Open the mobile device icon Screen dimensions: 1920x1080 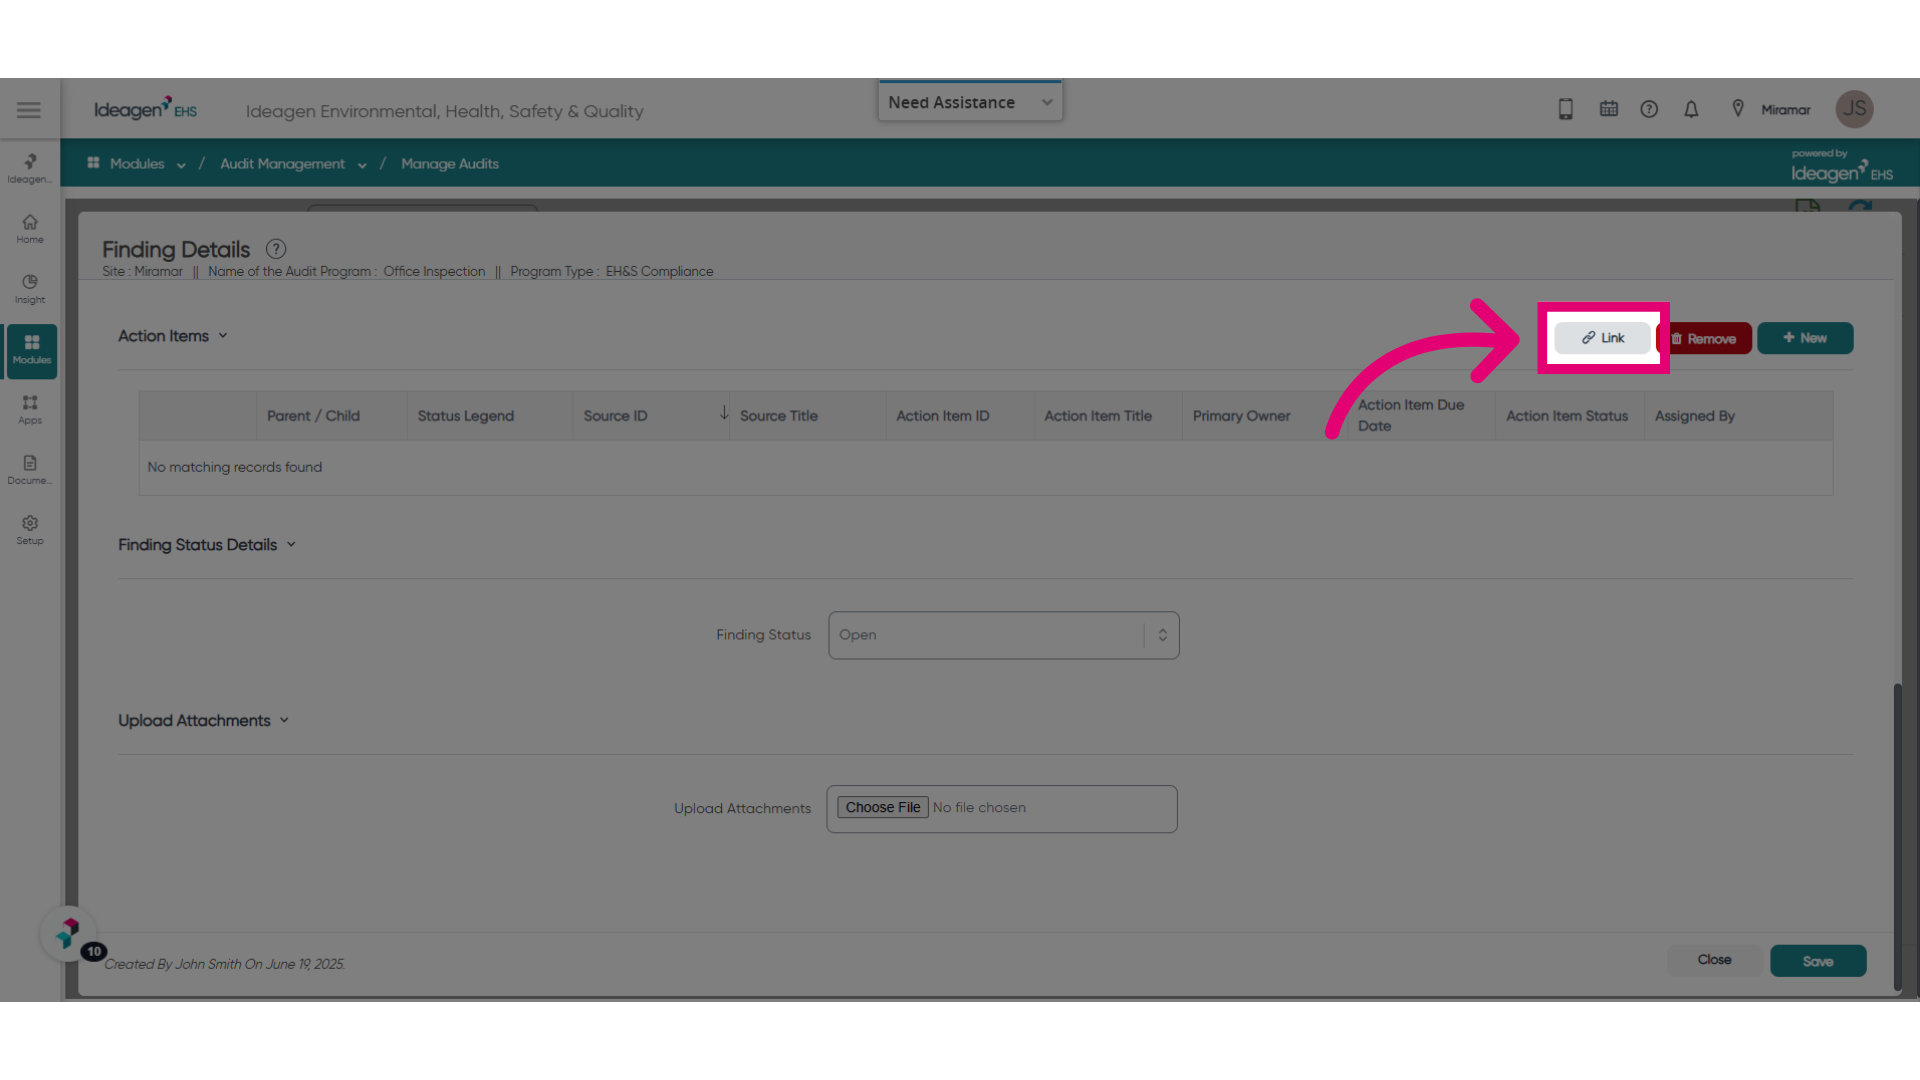tap(1566, 109)
